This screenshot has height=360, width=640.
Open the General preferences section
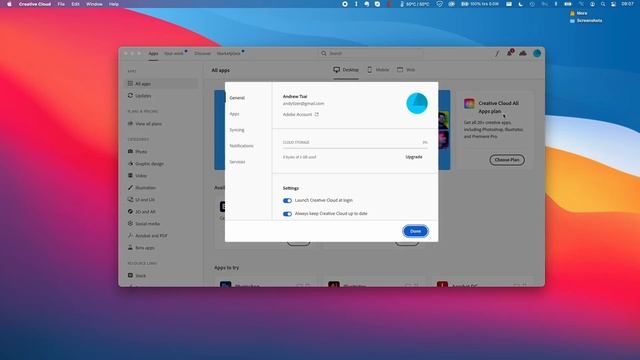click(x=237, y=98)
